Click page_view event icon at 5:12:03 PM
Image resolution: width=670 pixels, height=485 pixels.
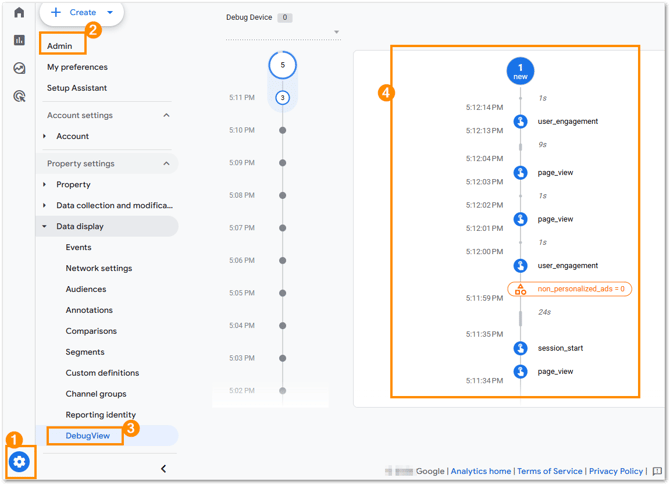[520, 173]
